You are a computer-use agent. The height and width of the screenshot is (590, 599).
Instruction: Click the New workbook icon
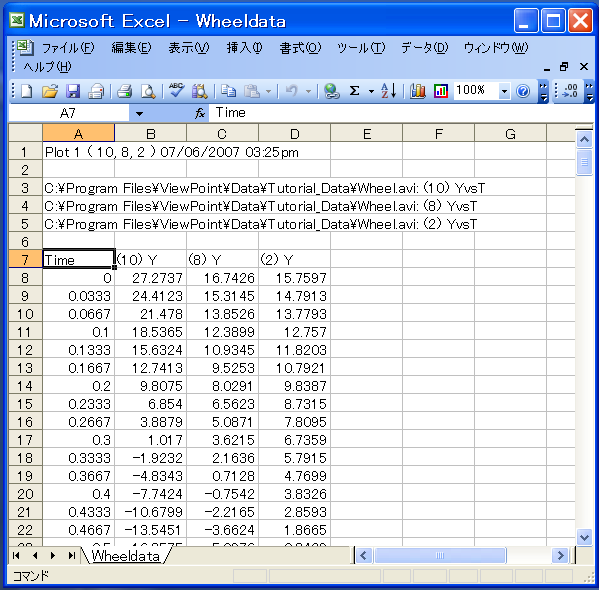(x=26, y=91)
